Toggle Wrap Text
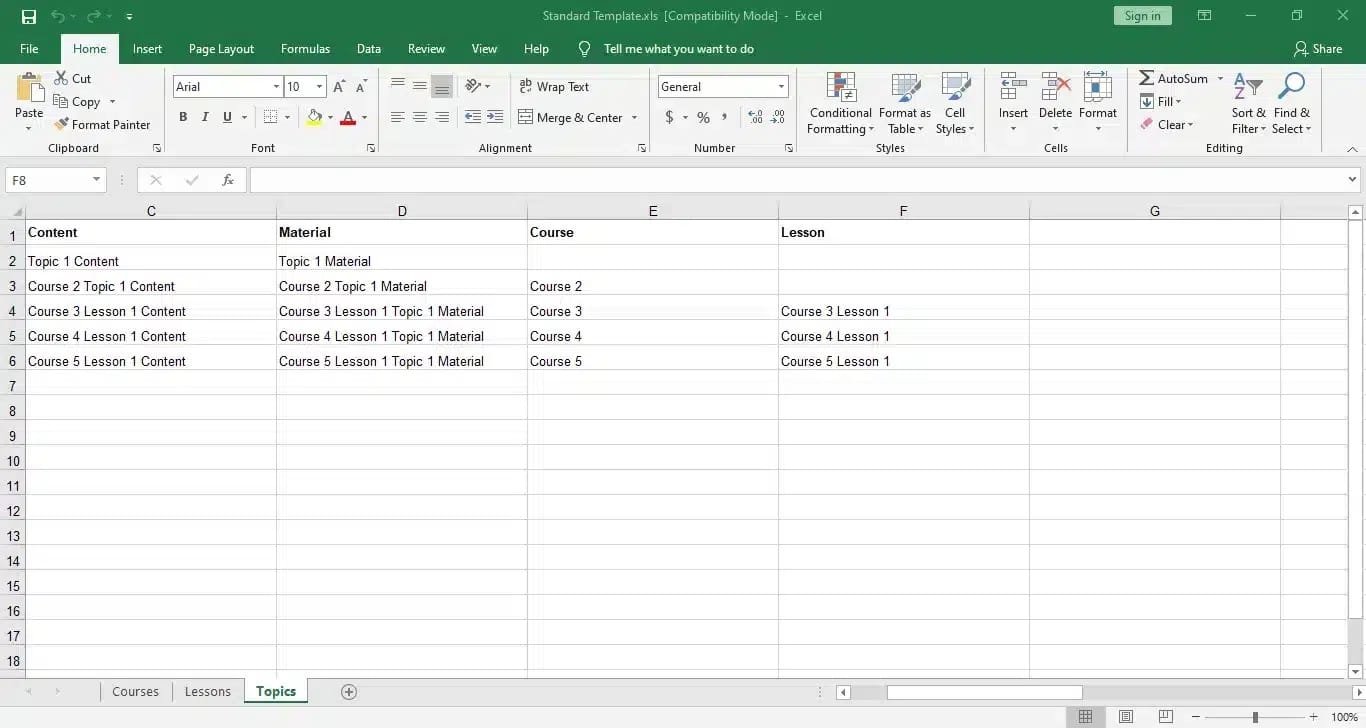The width and height of the screenshot is (1366, 728). (x=554, y=86)
